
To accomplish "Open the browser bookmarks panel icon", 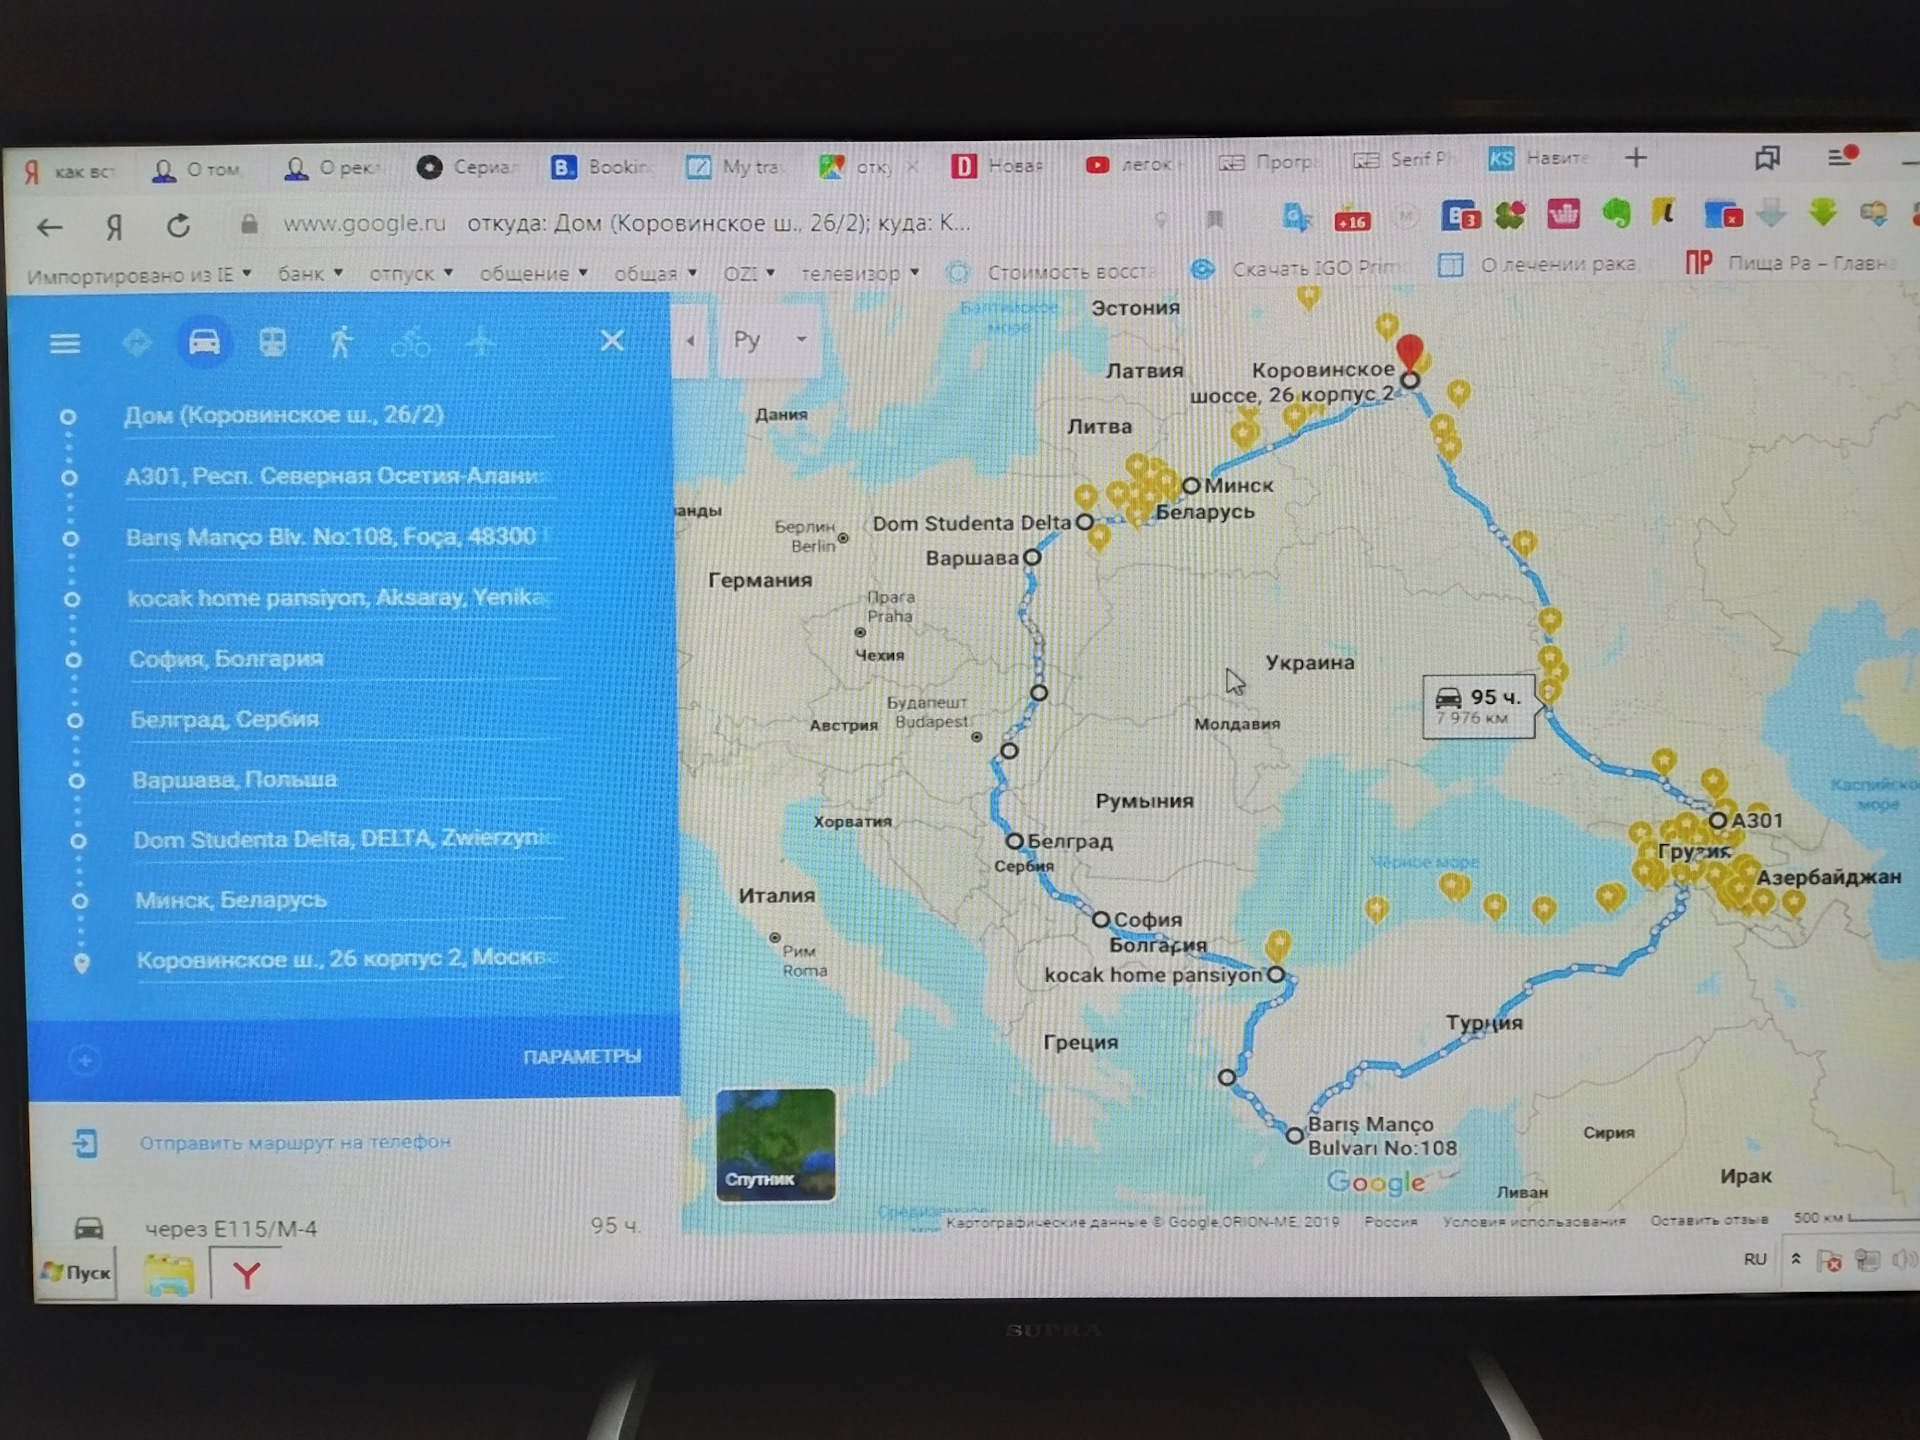I will (1767, 157).
